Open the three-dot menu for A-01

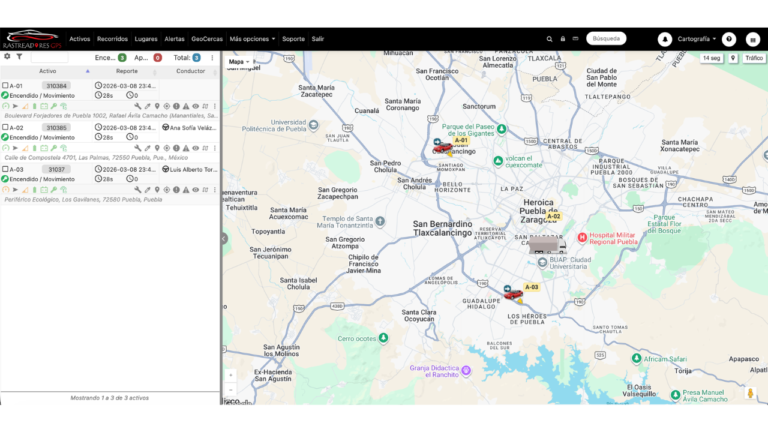point(215,106)
